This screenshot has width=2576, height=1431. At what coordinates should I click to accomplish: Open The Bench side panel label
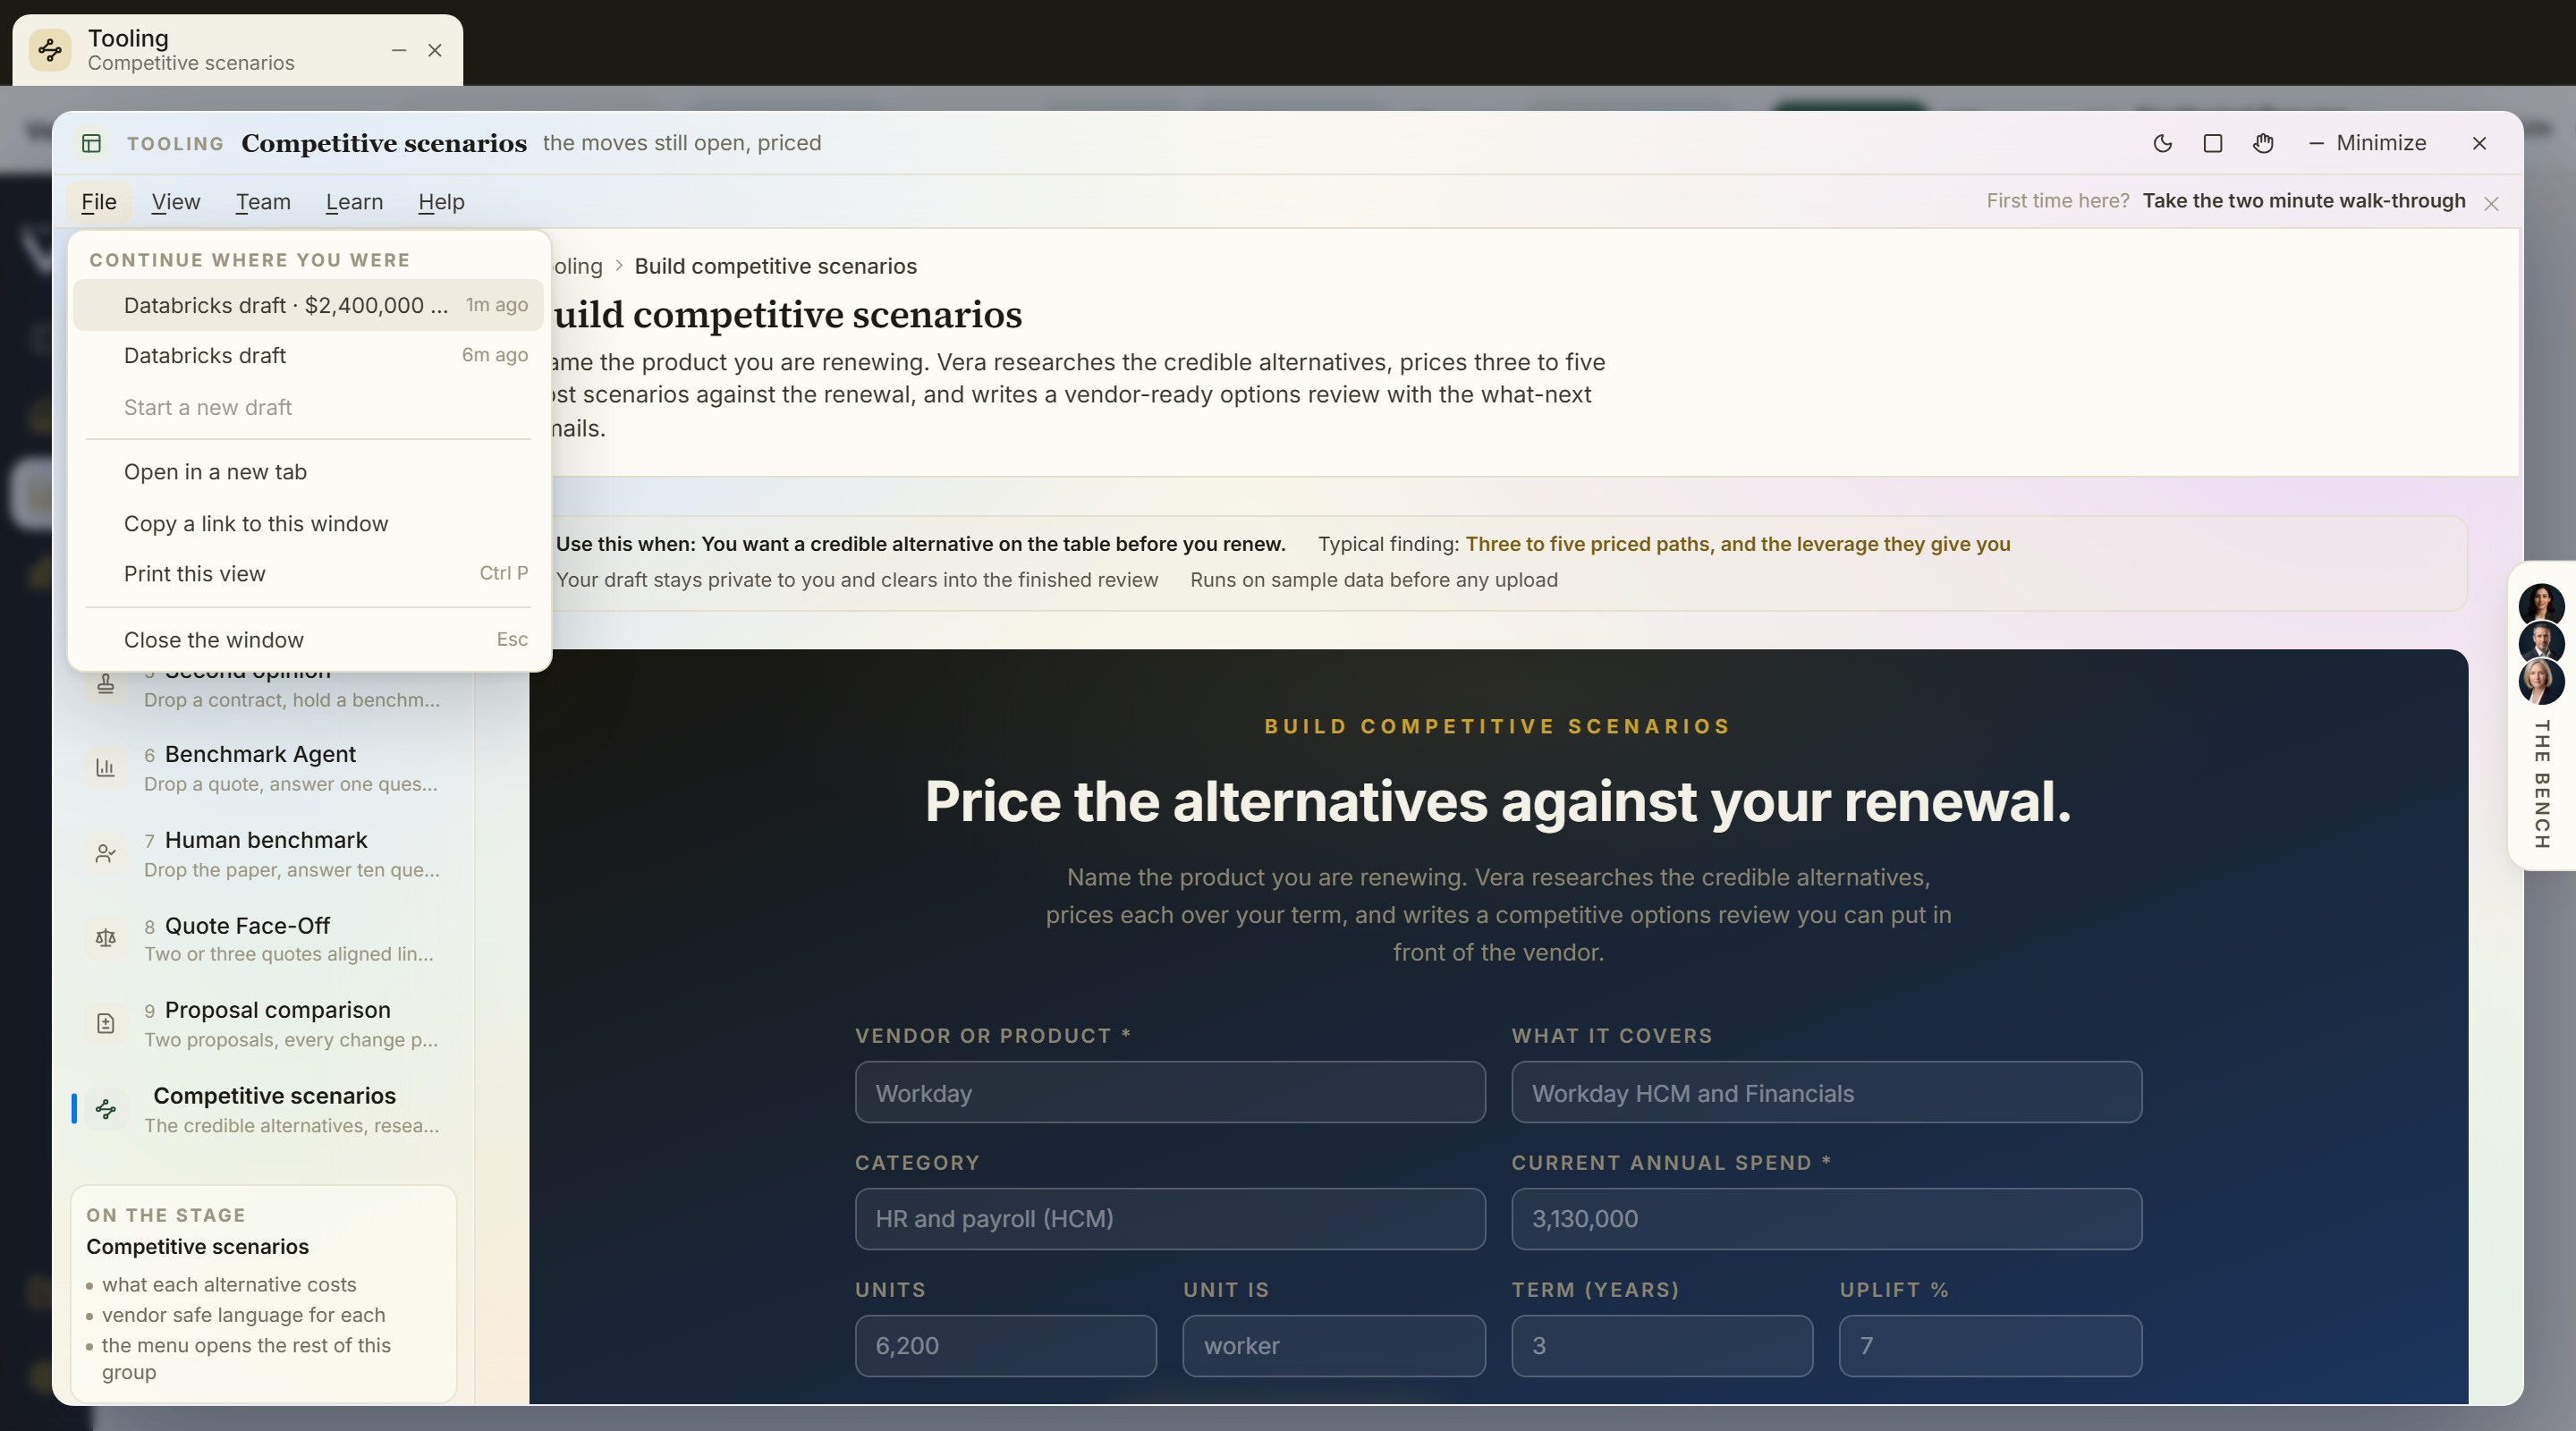pos(2541,784)
